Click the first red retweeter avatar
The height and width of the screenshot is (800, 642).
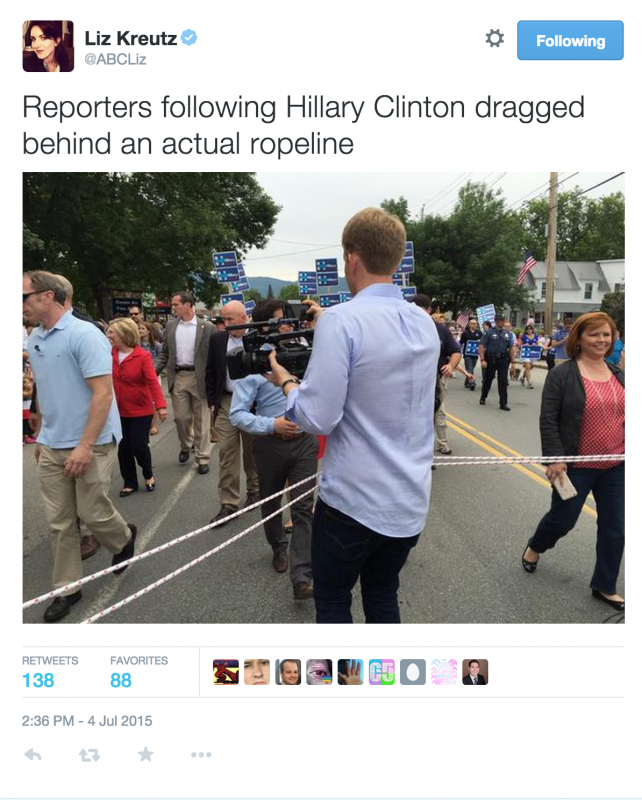pyautogui.click(x=226, y=671)
